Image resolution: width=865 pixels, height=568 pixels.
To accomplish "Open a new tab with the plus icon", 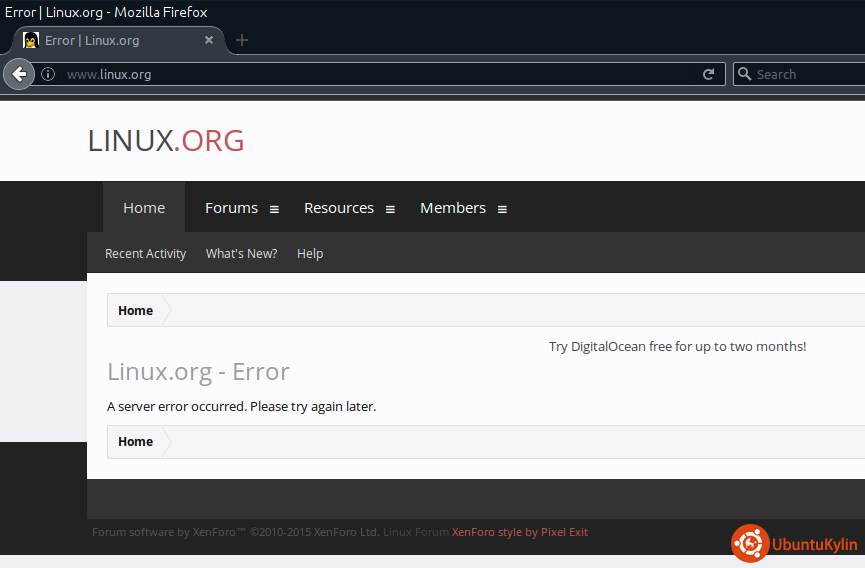I will [x=242, y=41].
